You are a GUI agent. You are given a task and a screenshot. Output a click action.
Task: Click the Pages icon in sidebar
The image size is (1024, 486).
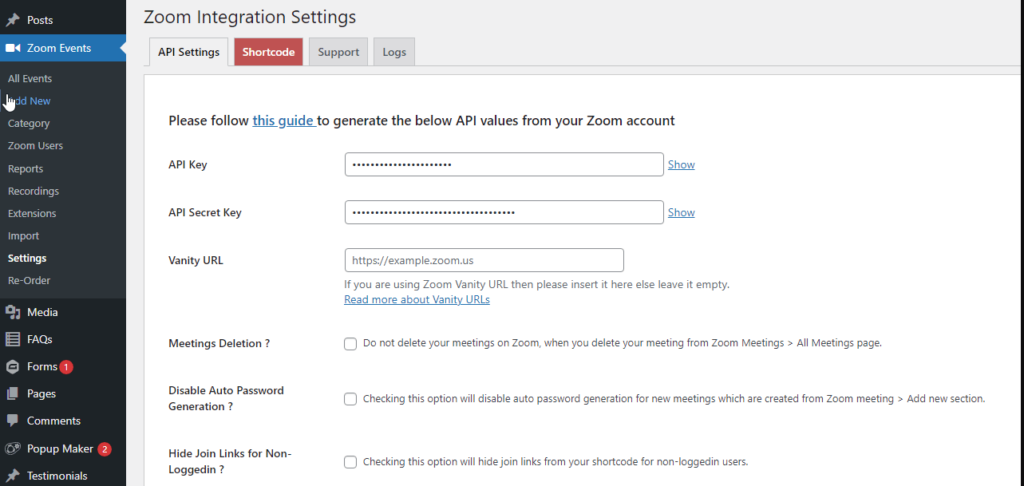pos(12,394)
